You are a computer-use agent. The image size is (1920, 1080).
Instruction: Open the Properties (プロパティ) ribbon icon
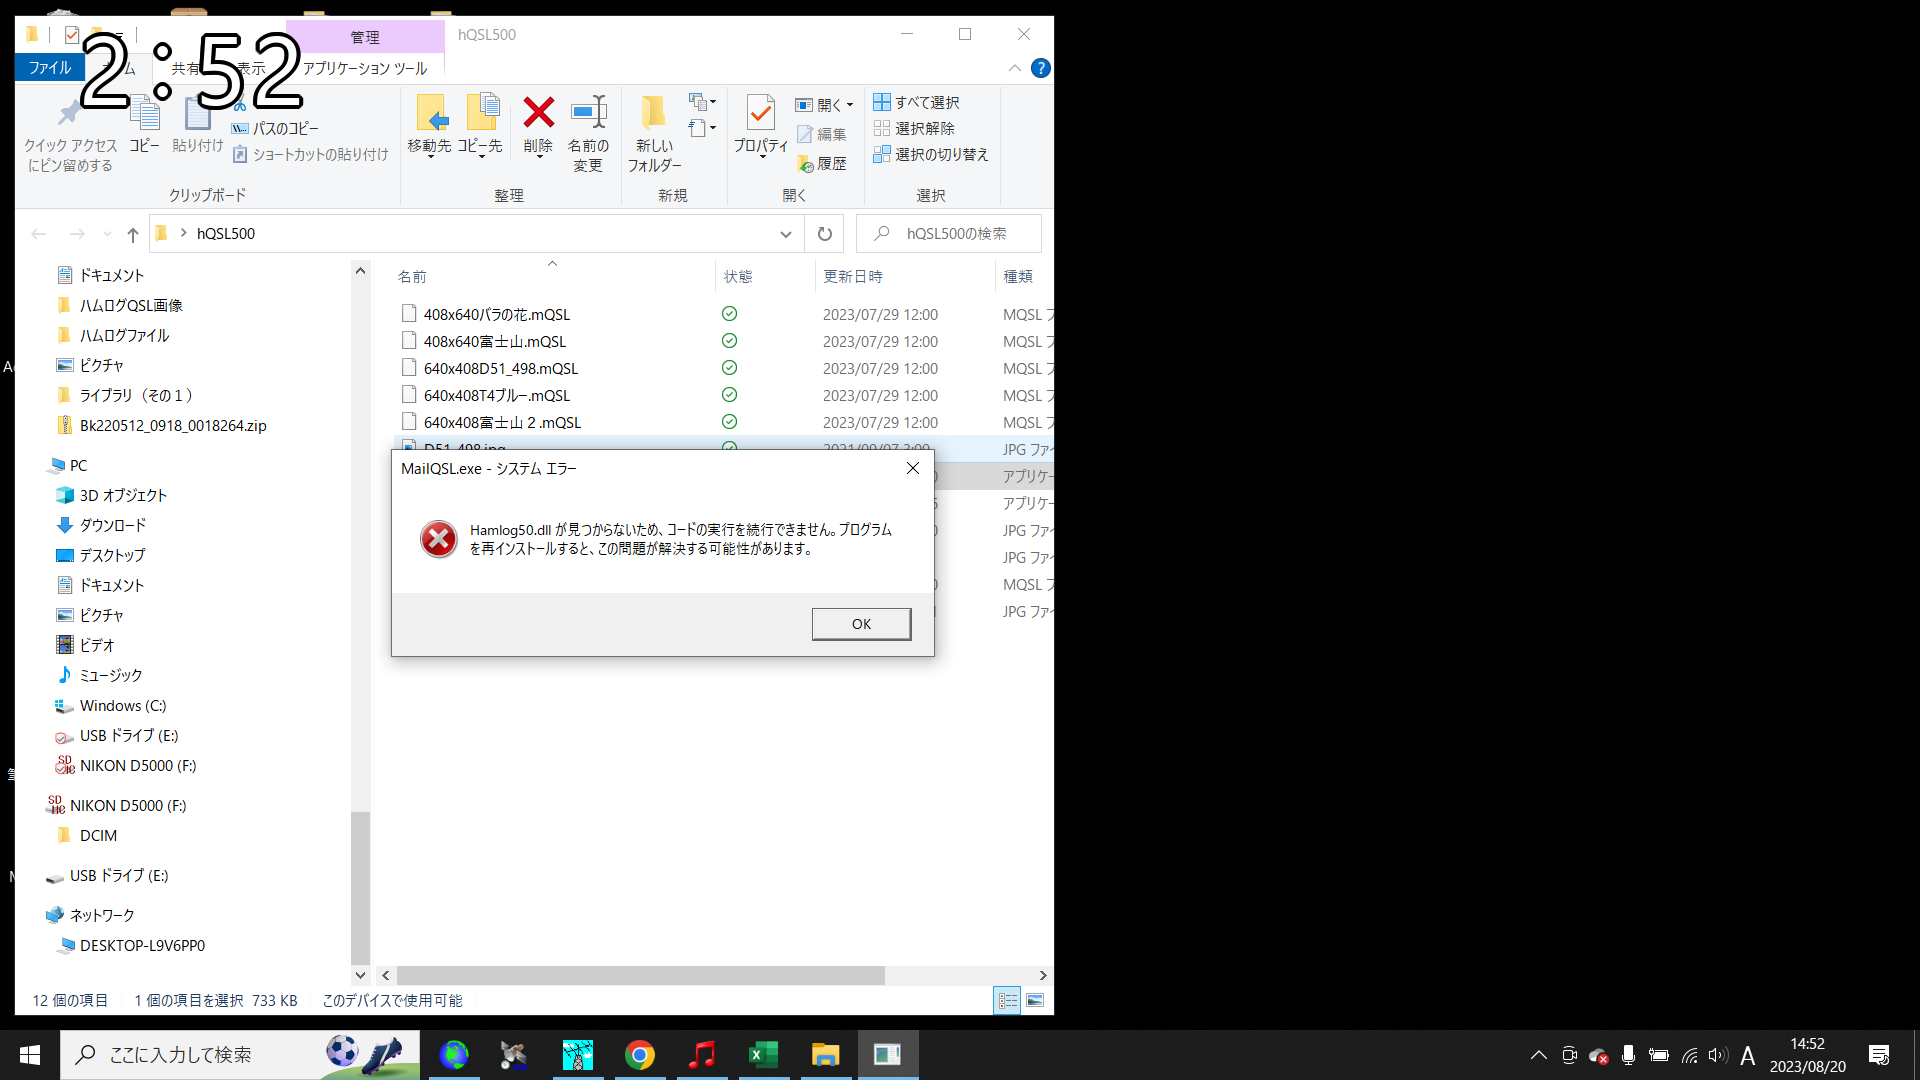760,114
